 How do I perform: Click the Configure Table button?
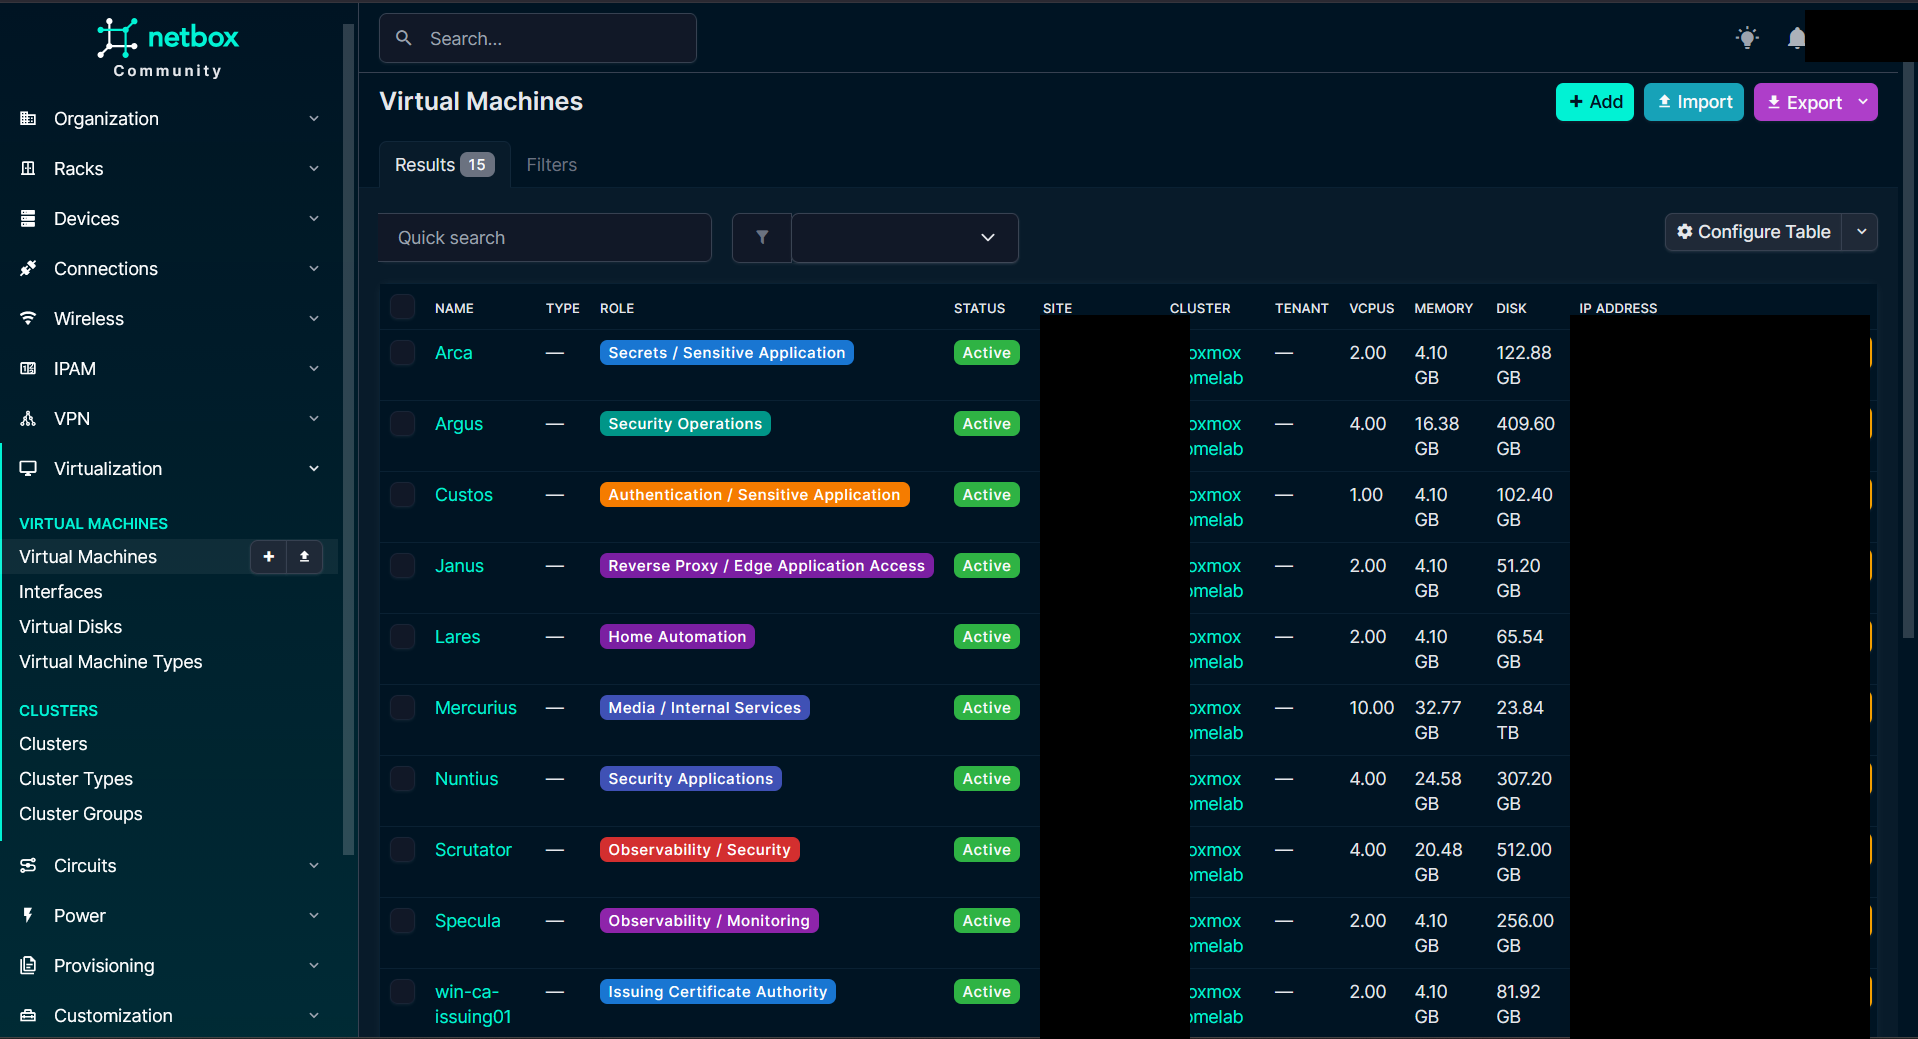coord(1754,232)
